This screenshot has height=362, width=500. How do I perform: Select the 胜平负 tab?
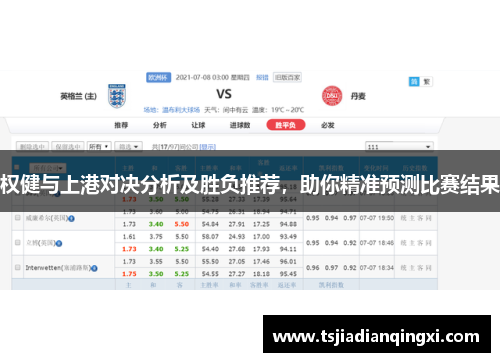286,125
